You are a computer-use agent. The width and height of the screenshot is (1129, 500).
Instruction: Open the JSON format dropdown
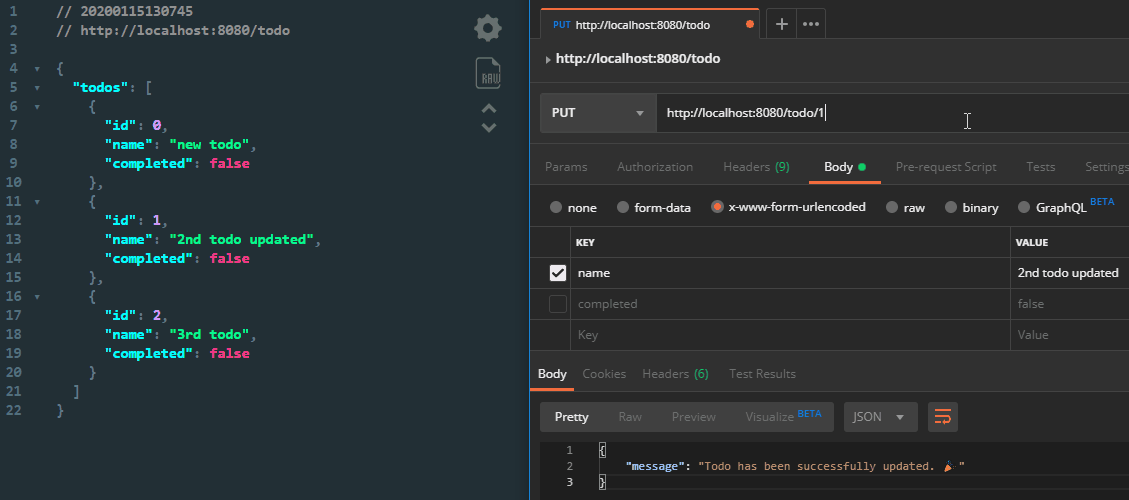point(881,416)
